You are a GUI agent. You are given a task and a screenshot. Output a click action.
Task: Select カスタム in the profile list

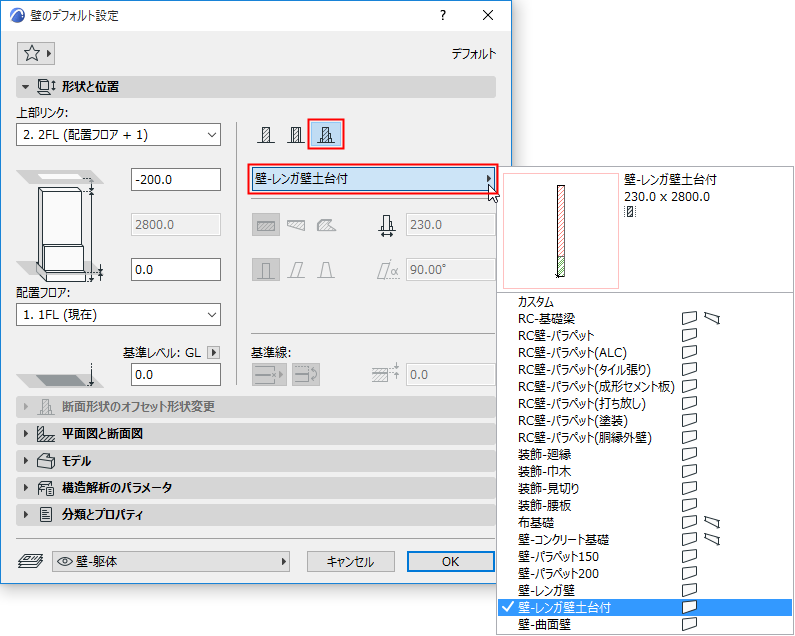(x=644, y=302)
